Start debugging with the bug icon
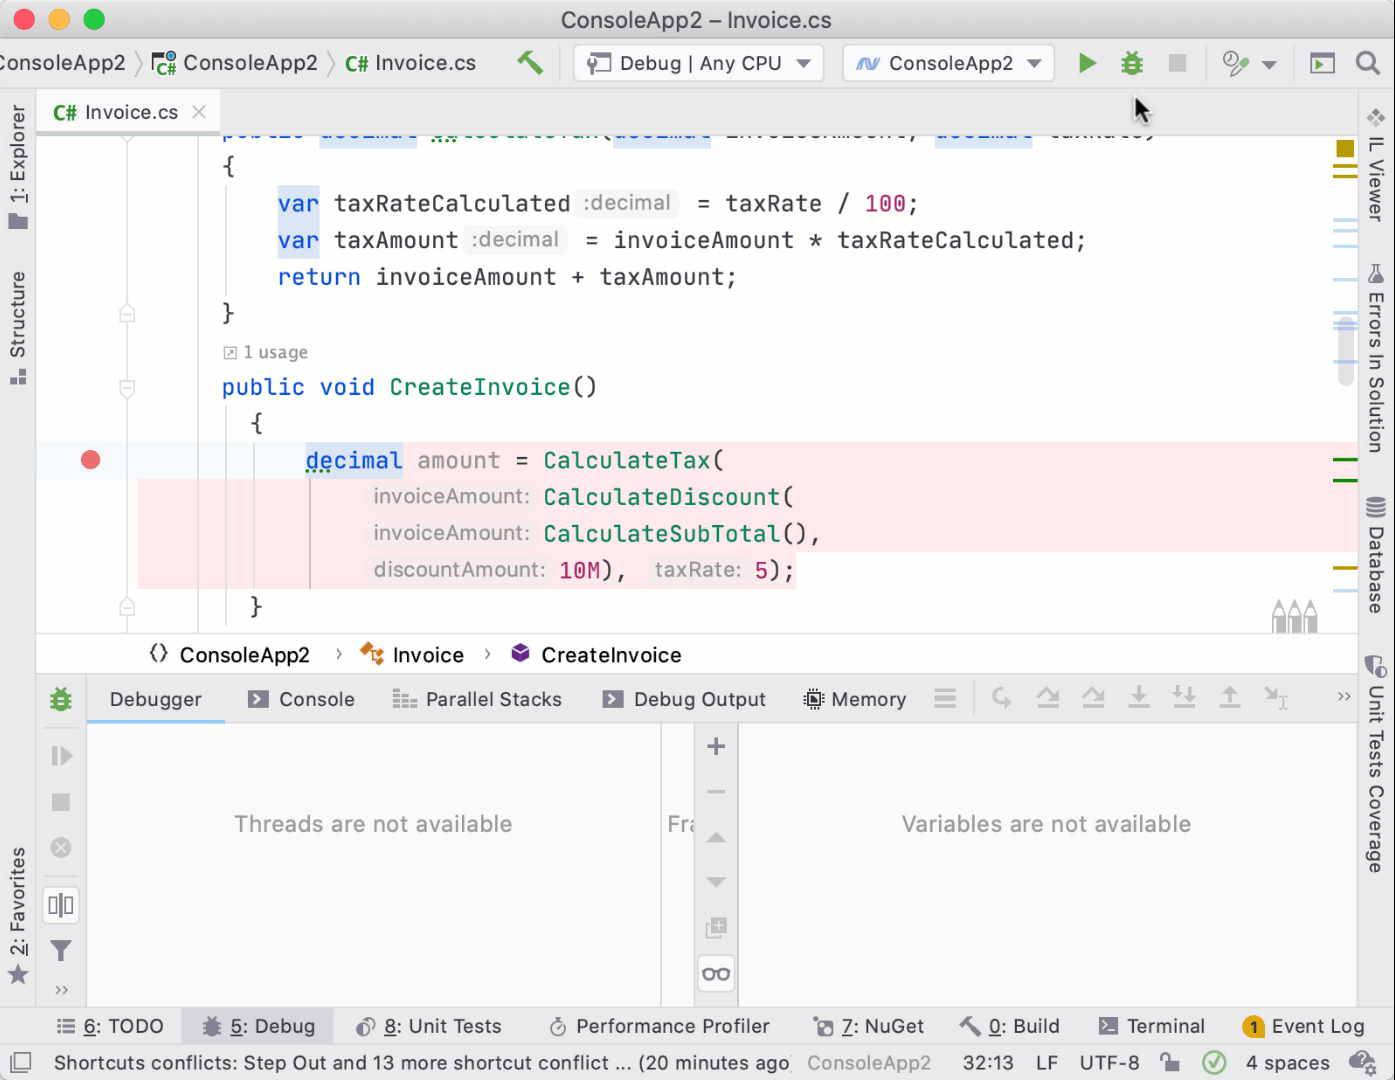 (1131, 62)
